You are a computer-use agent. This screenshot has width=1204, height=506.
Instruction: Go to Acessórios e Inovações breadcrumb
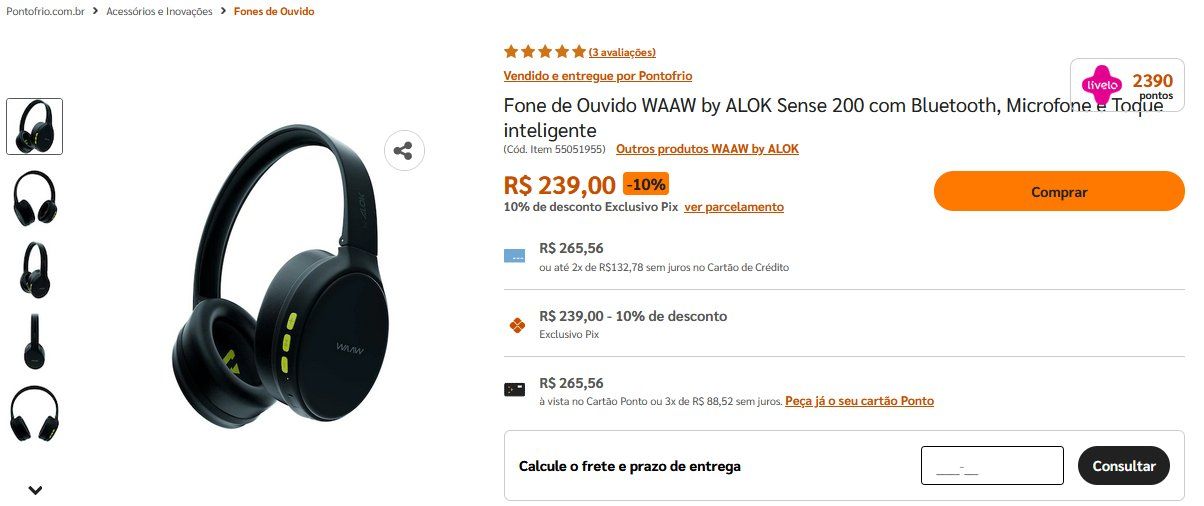160,12
